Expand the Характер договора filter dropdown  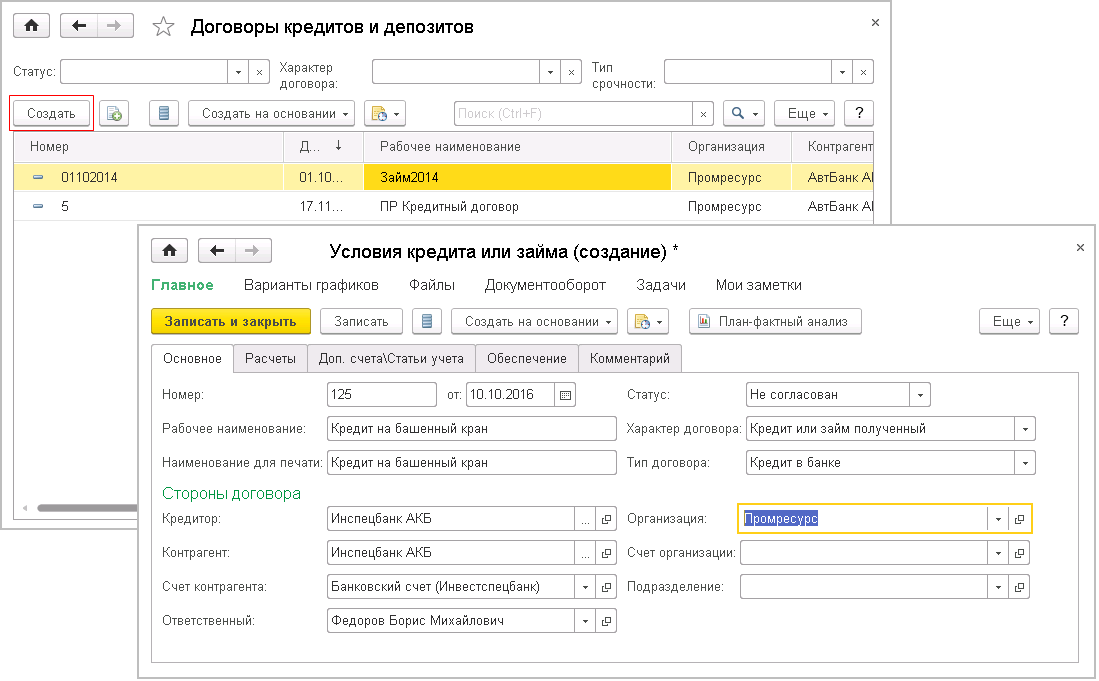[x=550, y=72]
